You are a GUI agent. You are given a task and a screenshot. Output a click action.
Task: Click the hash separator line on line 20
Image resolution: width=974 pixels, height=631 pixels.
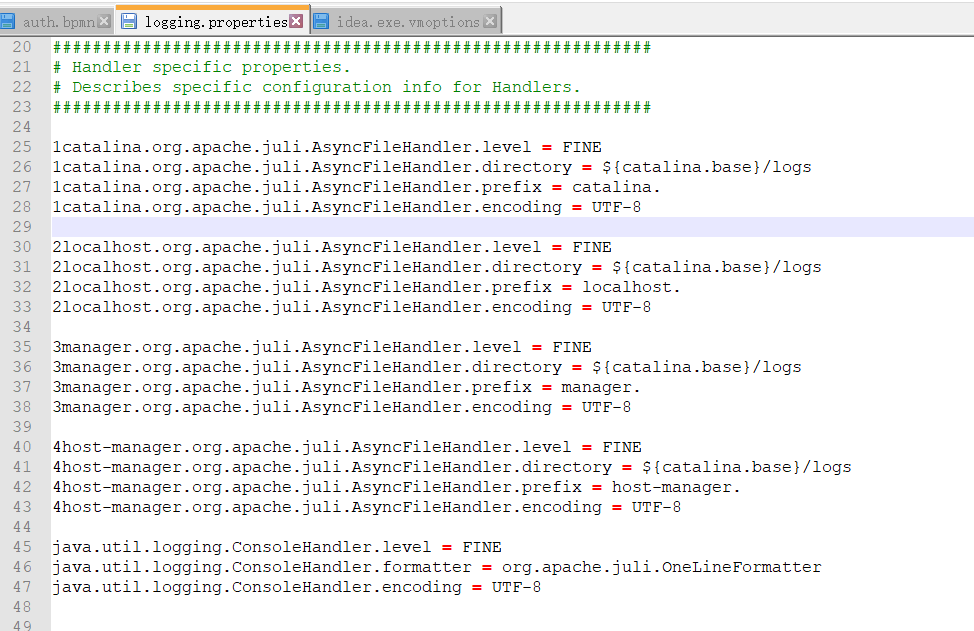352,47
